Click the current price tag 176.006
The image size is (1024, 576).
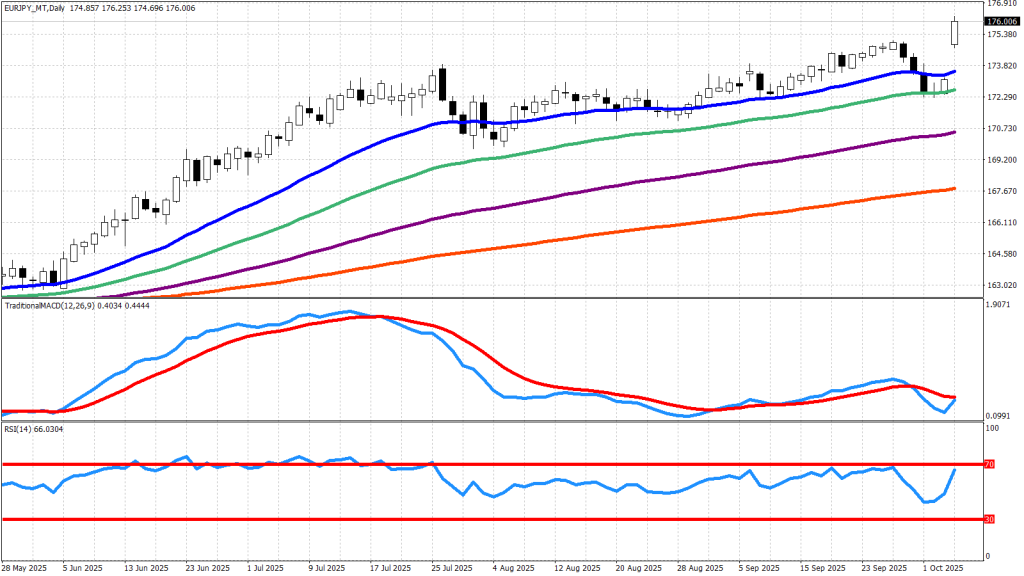pyautogui.click(x=1001, y=21)
